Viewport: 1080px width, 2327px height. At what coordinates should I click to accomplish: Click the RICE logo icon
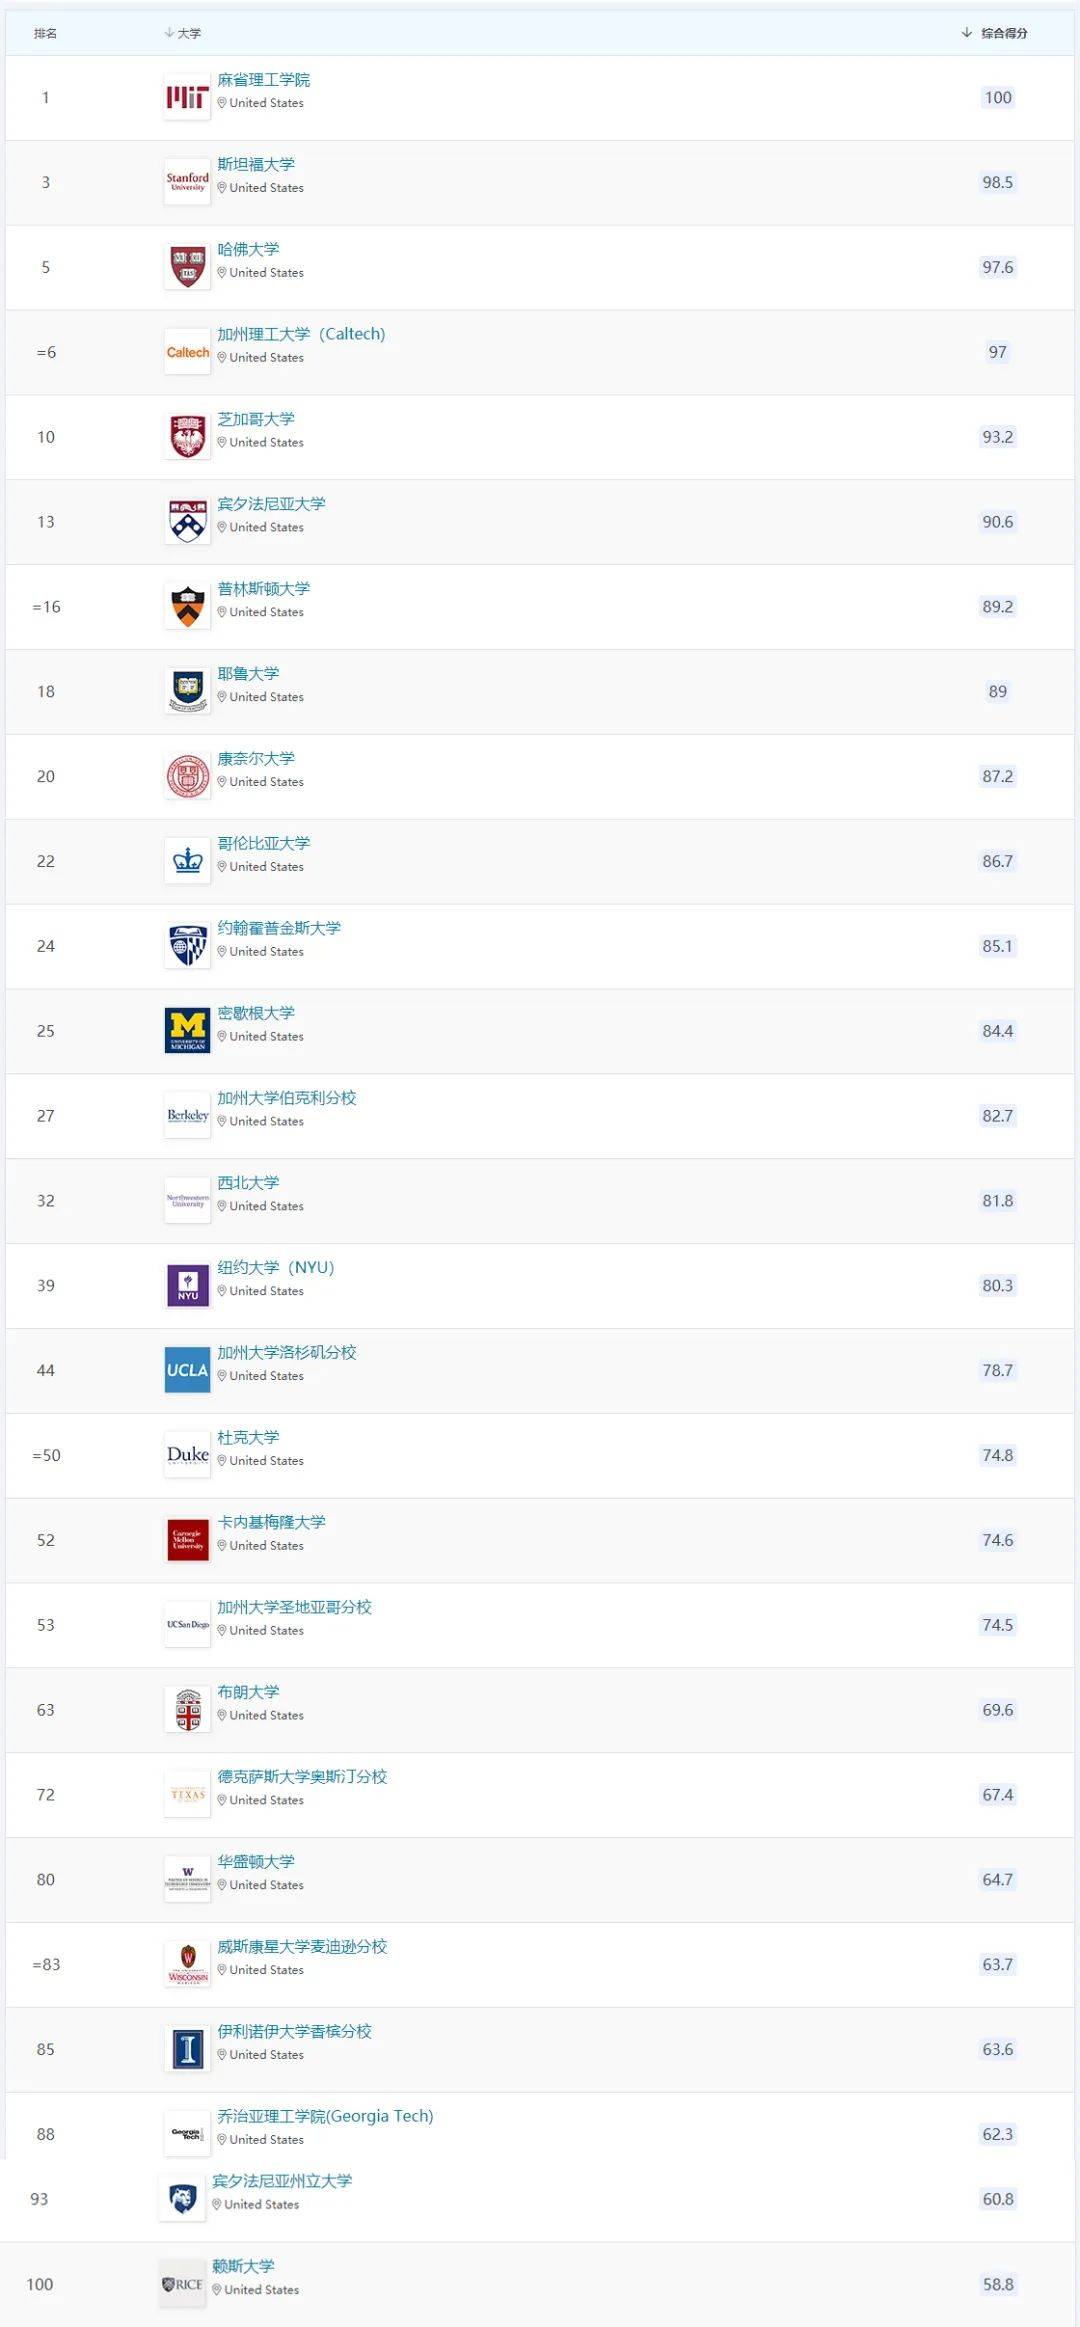coord(182,2284)
